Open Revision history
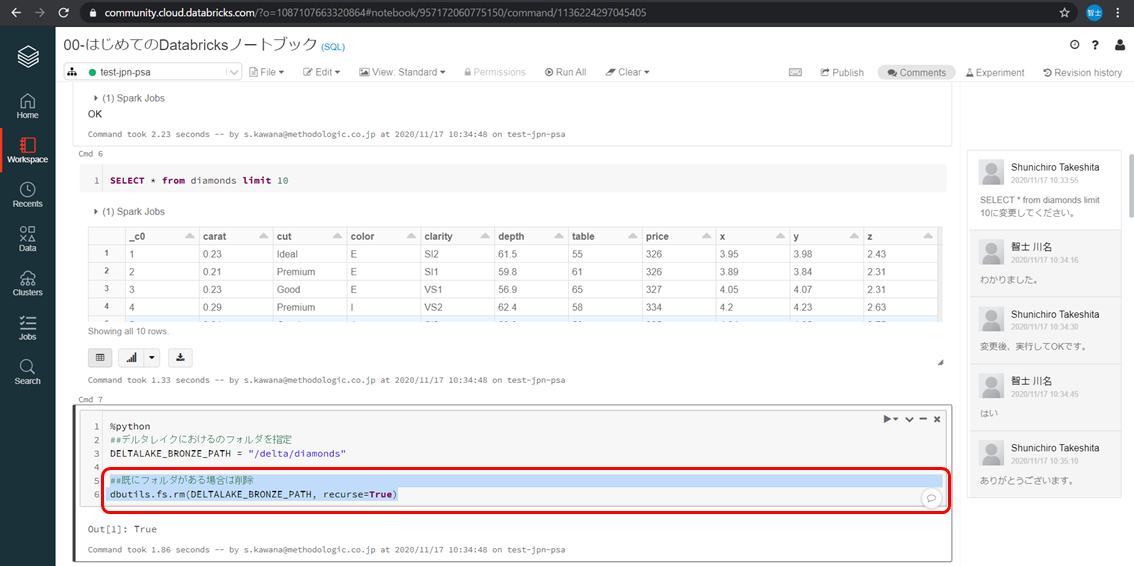The image size is (1134, 566). coord(1083,72)
